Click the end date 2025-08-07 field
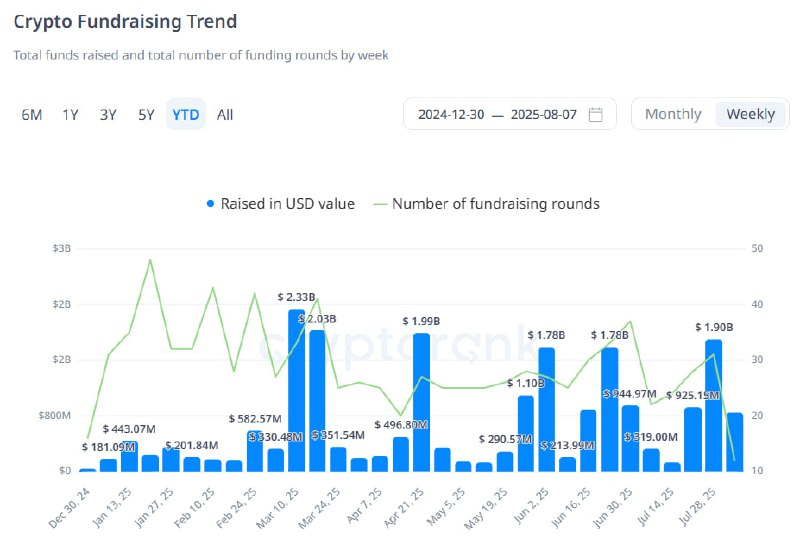The width and height of the screenshot is (800, 557). [x=544, y=114]
